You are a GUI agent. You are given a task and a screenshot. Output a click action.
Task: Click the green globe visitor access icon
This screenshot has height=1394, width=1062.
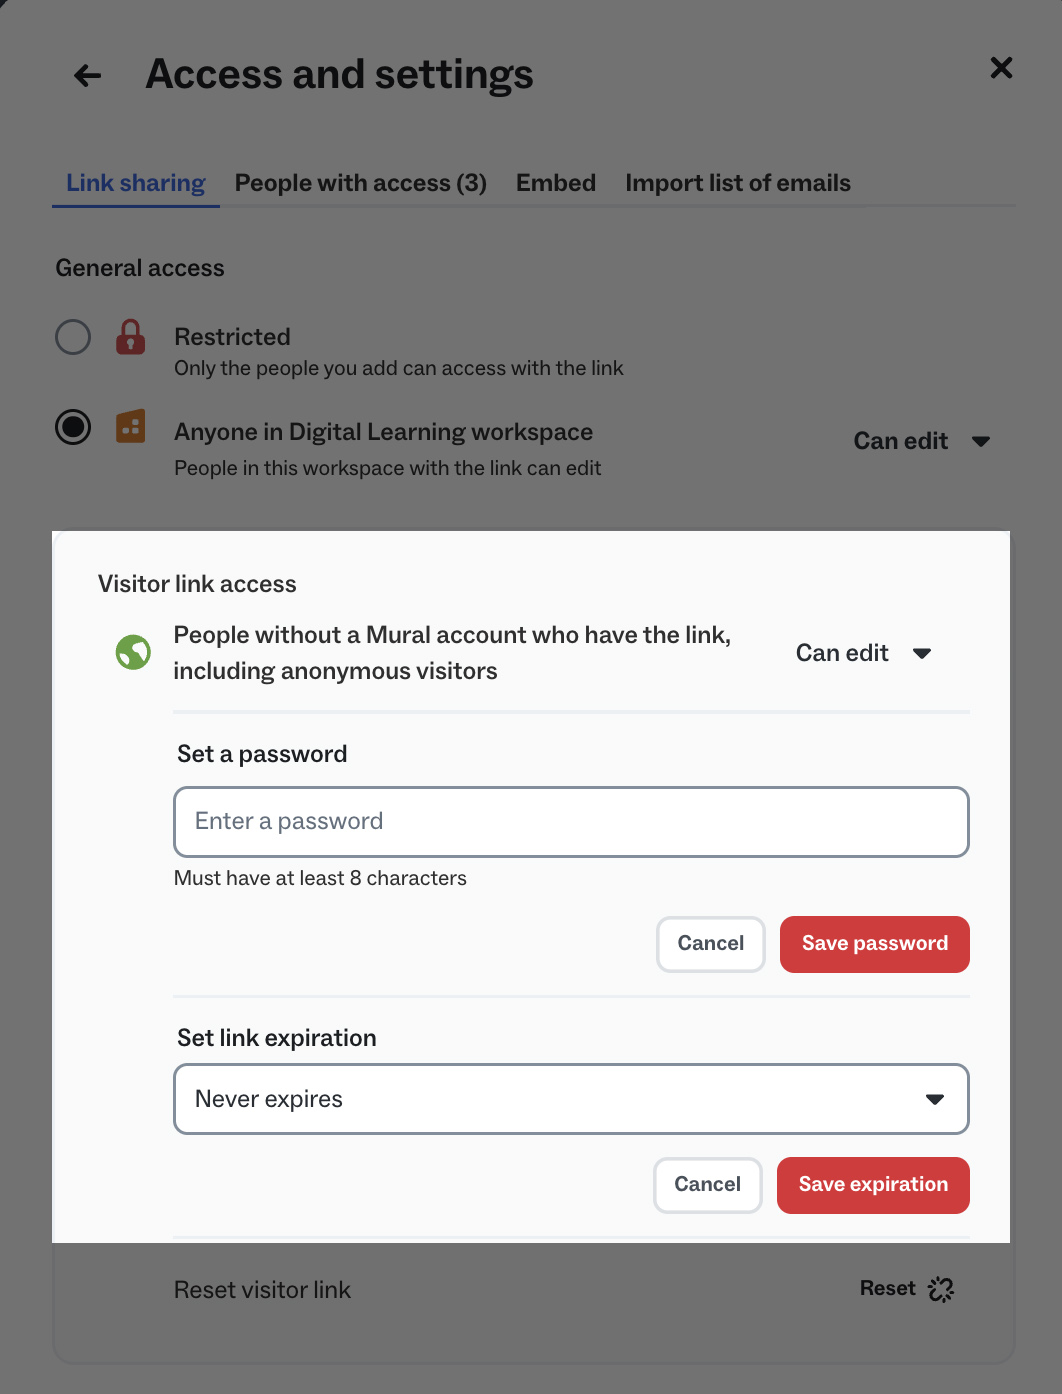point(133,652)
